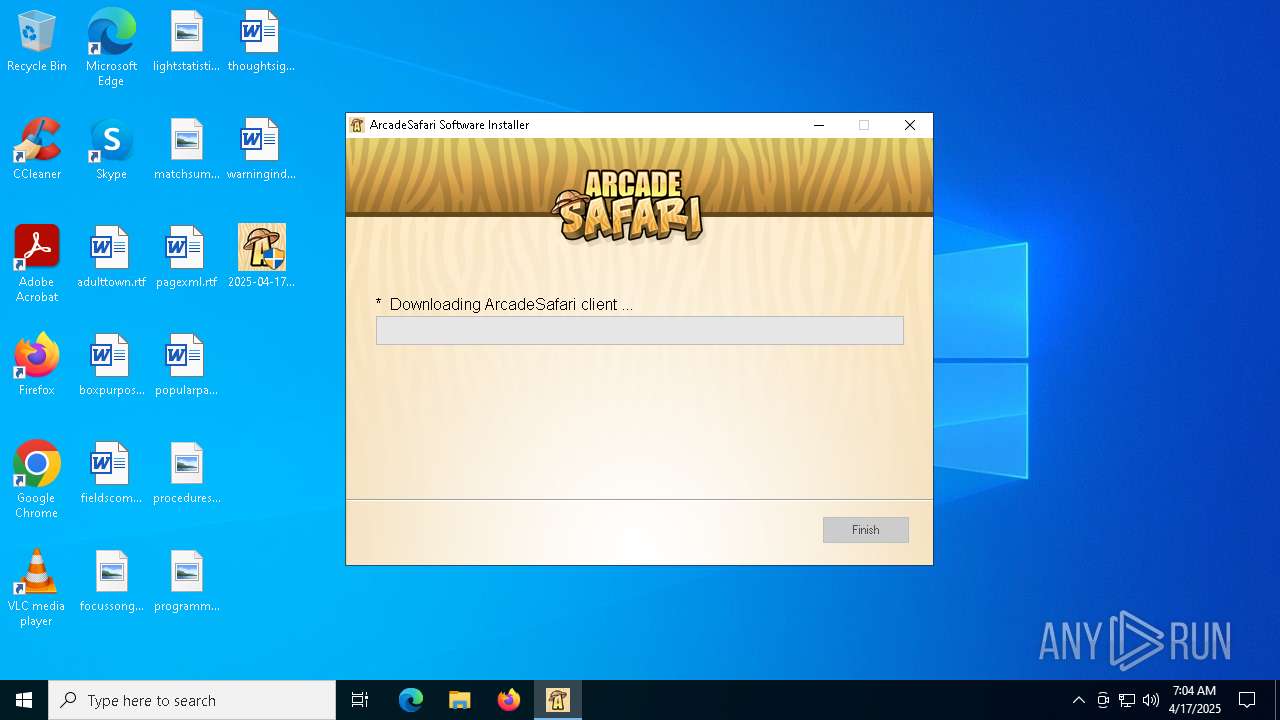Open Edge from the taskbar
Screen dimensions: 1280x720
click(411, 700)
